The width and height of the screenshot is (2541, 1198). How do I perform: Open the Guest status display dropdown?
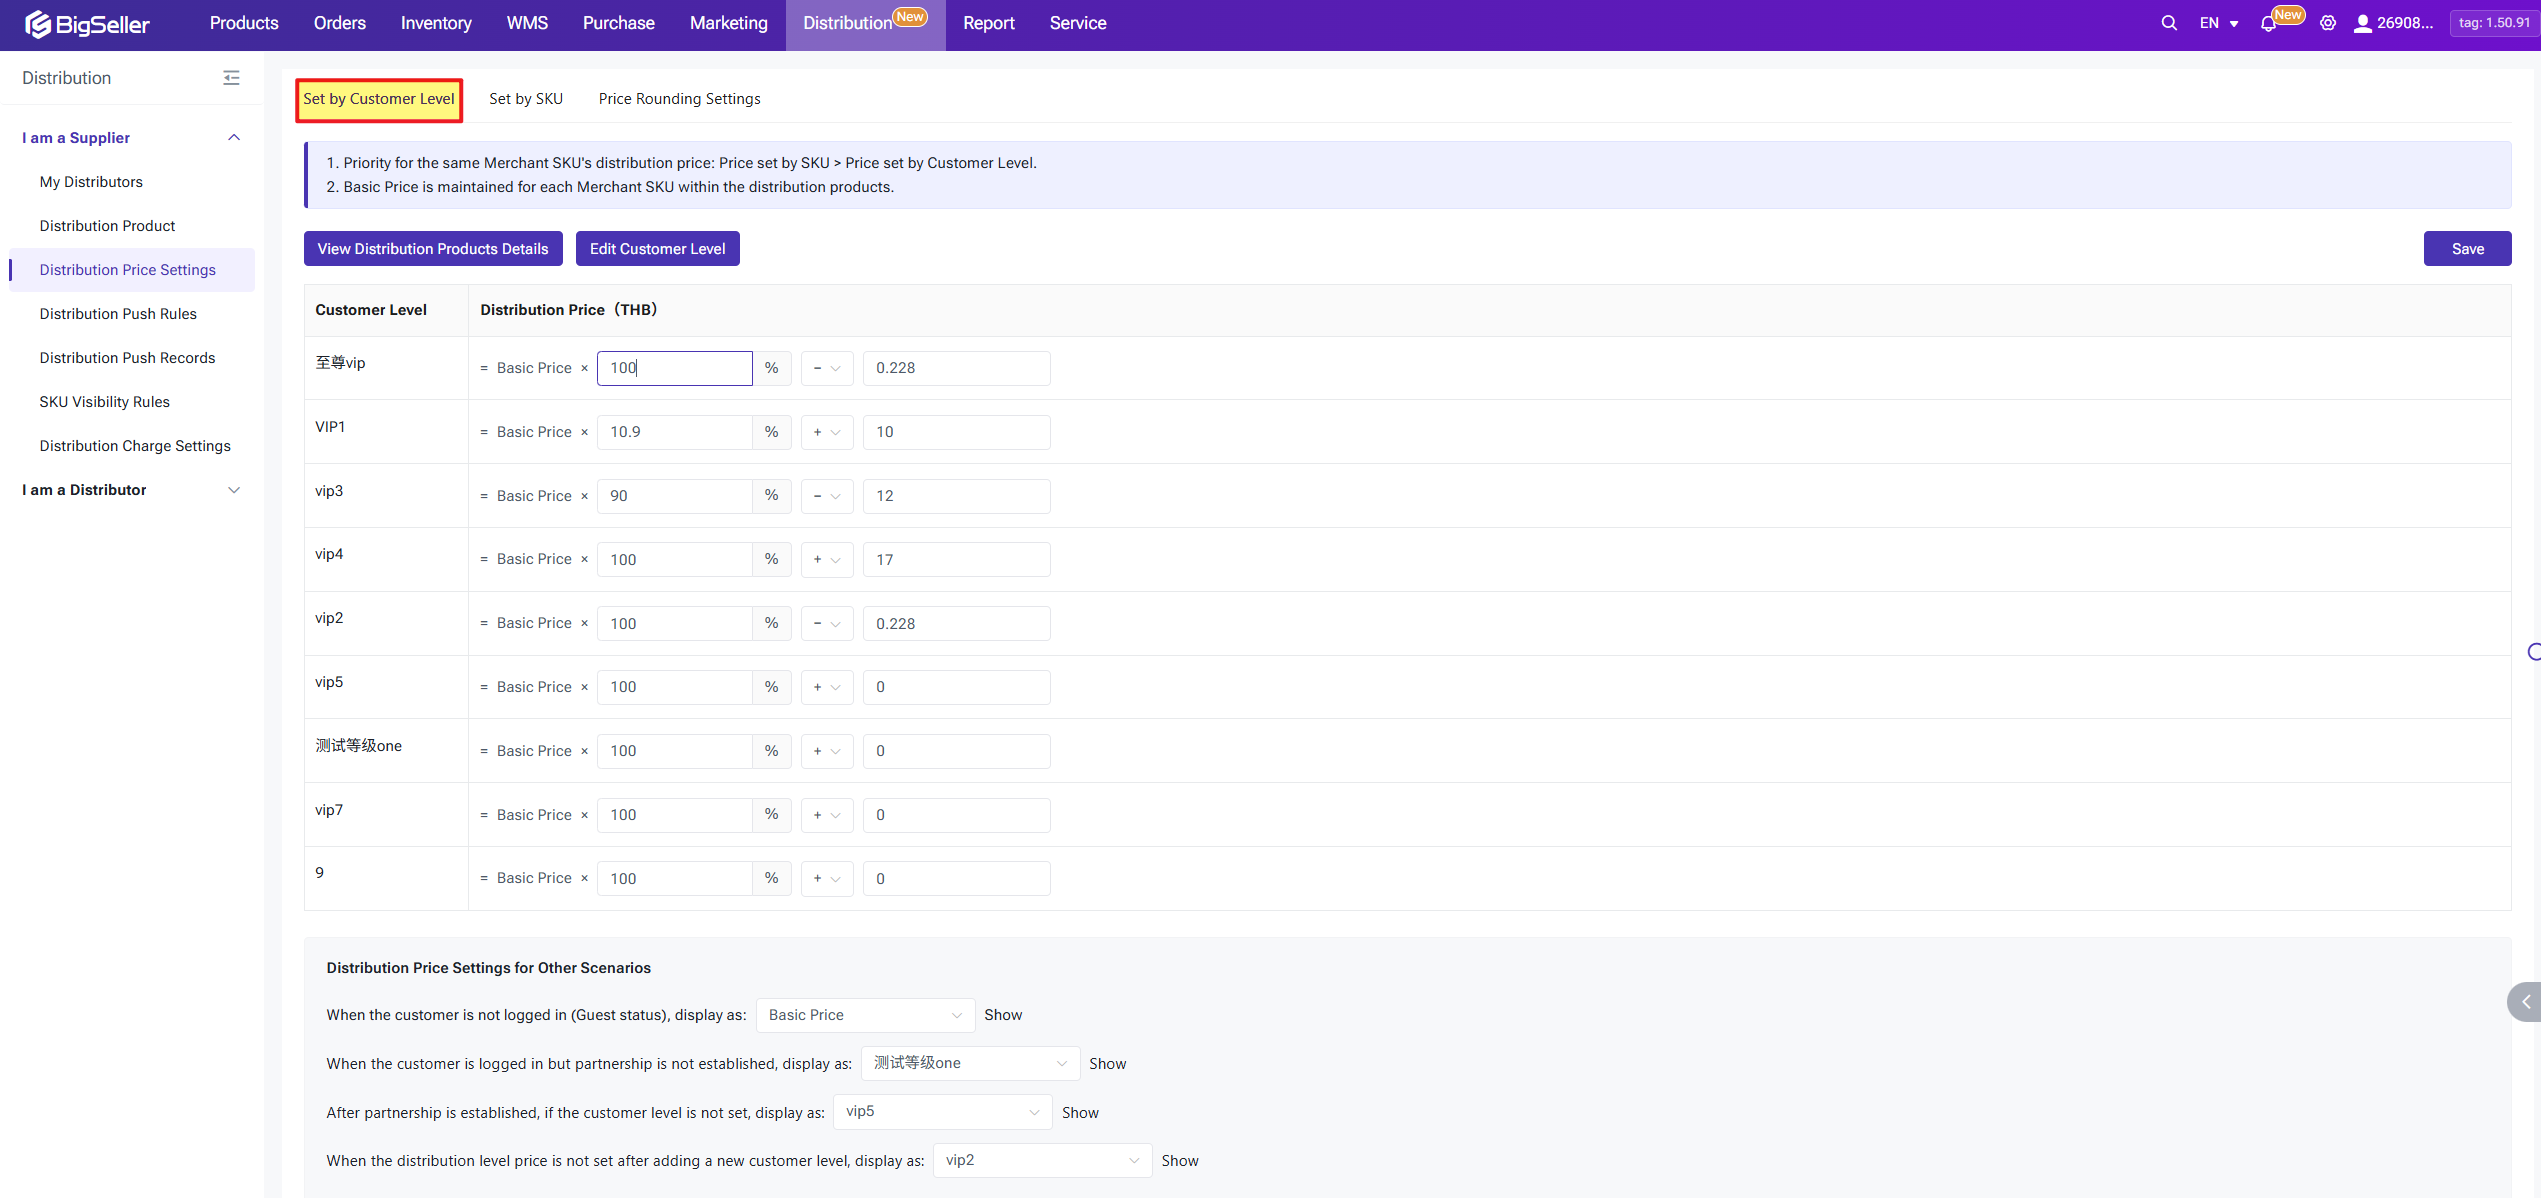click(x=864, y=1015)
